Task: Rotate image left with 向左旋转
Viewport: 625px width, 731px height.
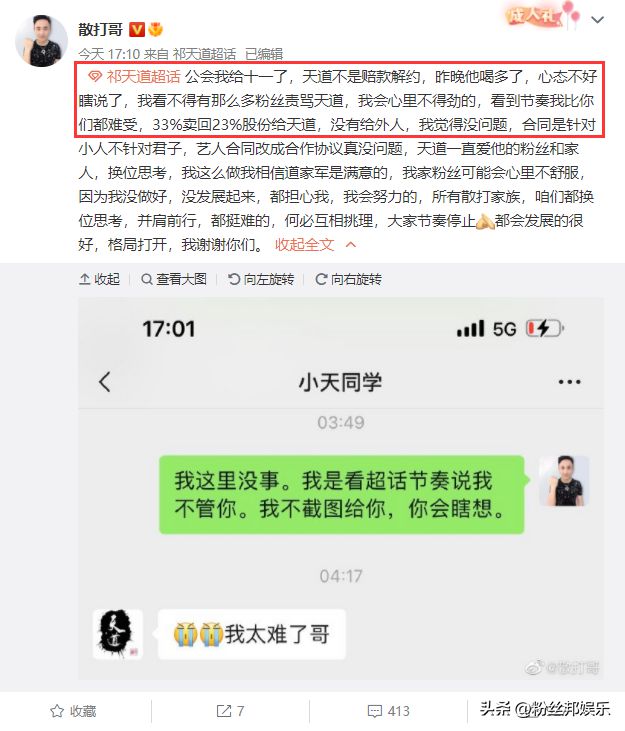Action: tap(261, 279)
